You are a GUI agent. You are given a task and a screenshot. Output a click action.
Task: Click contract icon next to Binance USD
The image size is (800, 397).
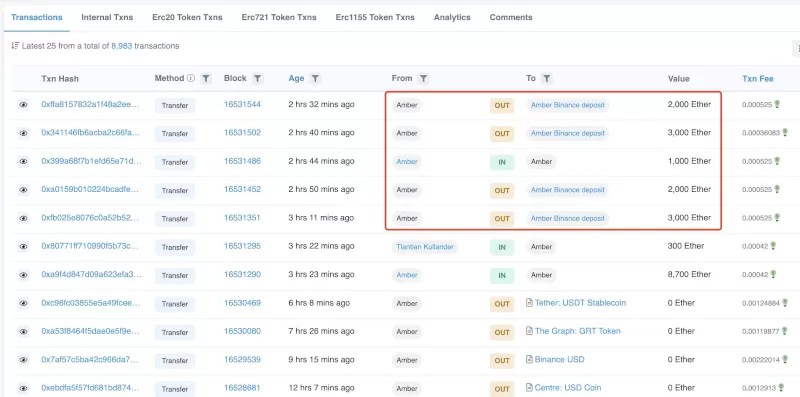coord(530,359)
